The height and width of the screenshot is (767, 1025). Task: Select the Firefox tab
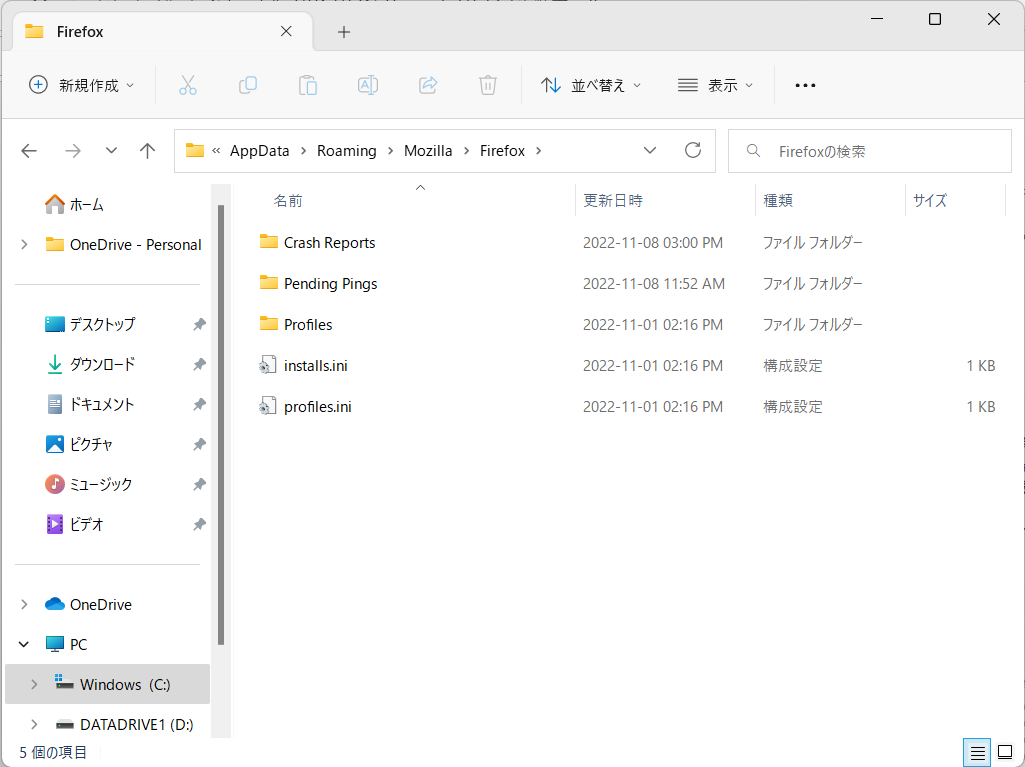click(x=163, y=31)
